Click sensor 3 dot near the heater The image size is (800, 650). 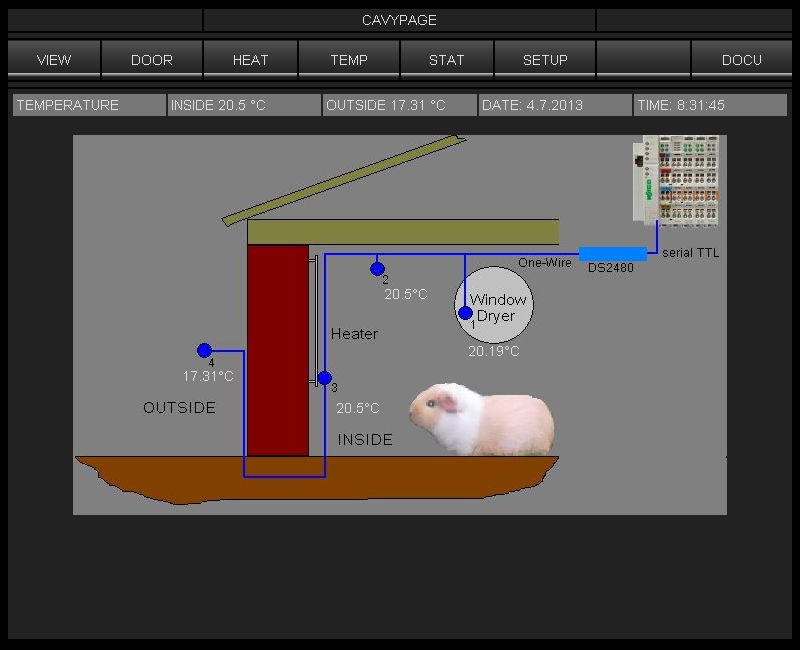point(324,378)
